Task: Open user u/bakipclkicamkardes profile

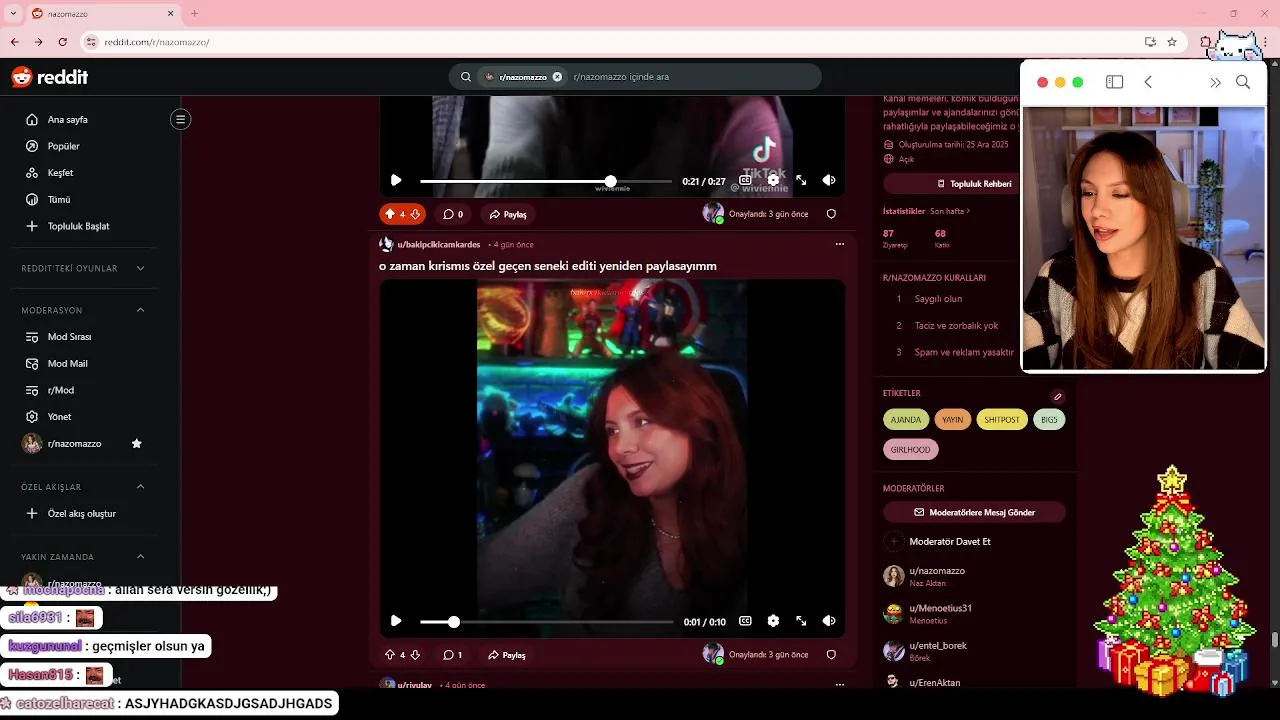Action: pyautogui.click(x=438, y=244)
